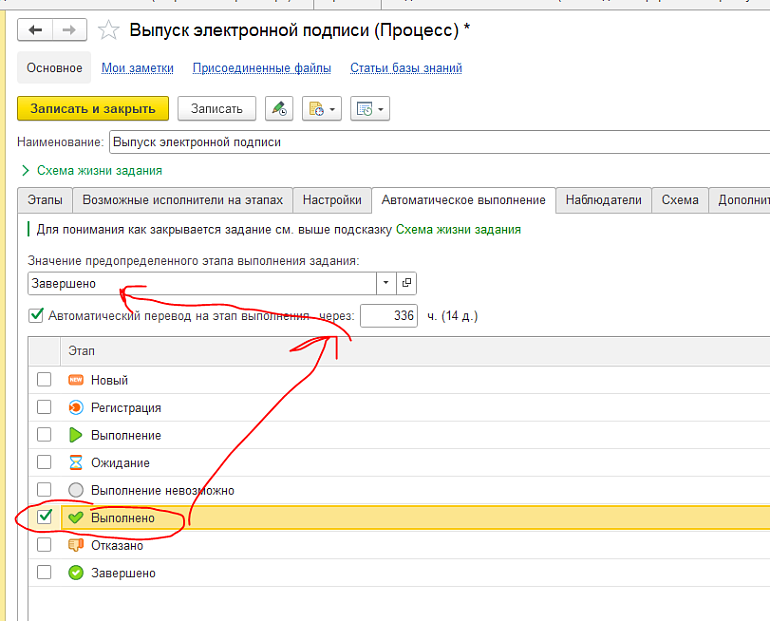Click the forward navigation arrow
The height and width of the screenshot is (621, 770).
(68, 30)
